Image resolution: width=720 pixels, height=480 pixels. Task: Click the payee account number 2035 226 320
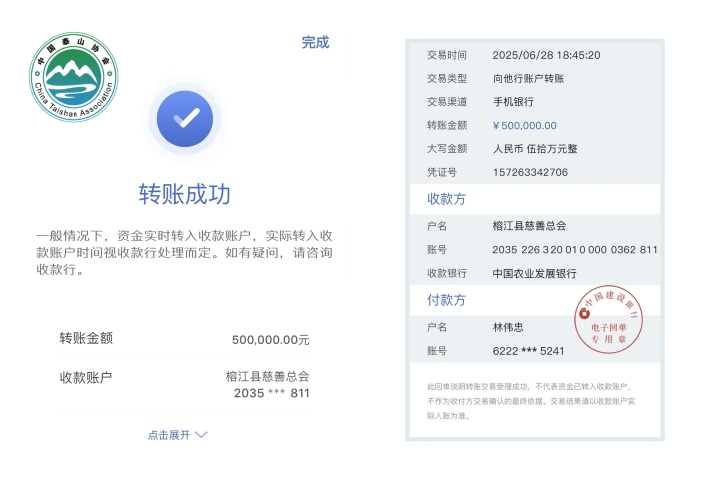(574, 249)
